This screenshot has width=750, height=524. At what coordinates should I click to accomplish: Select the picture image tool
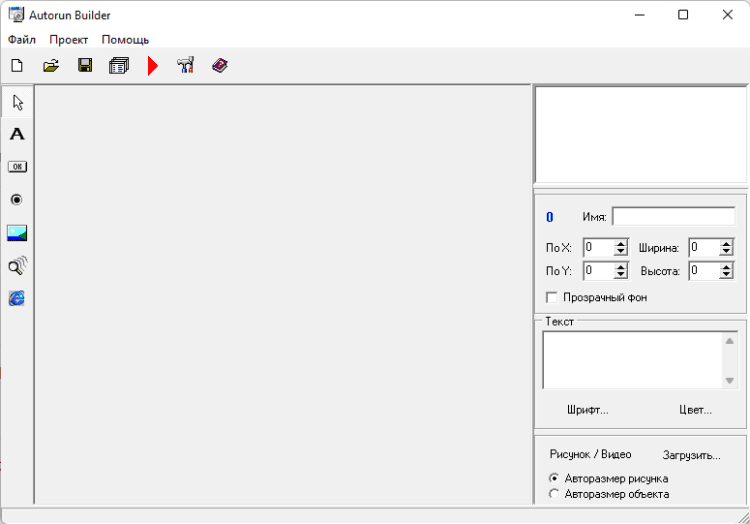pyautogui.click(x=17, y=233)
